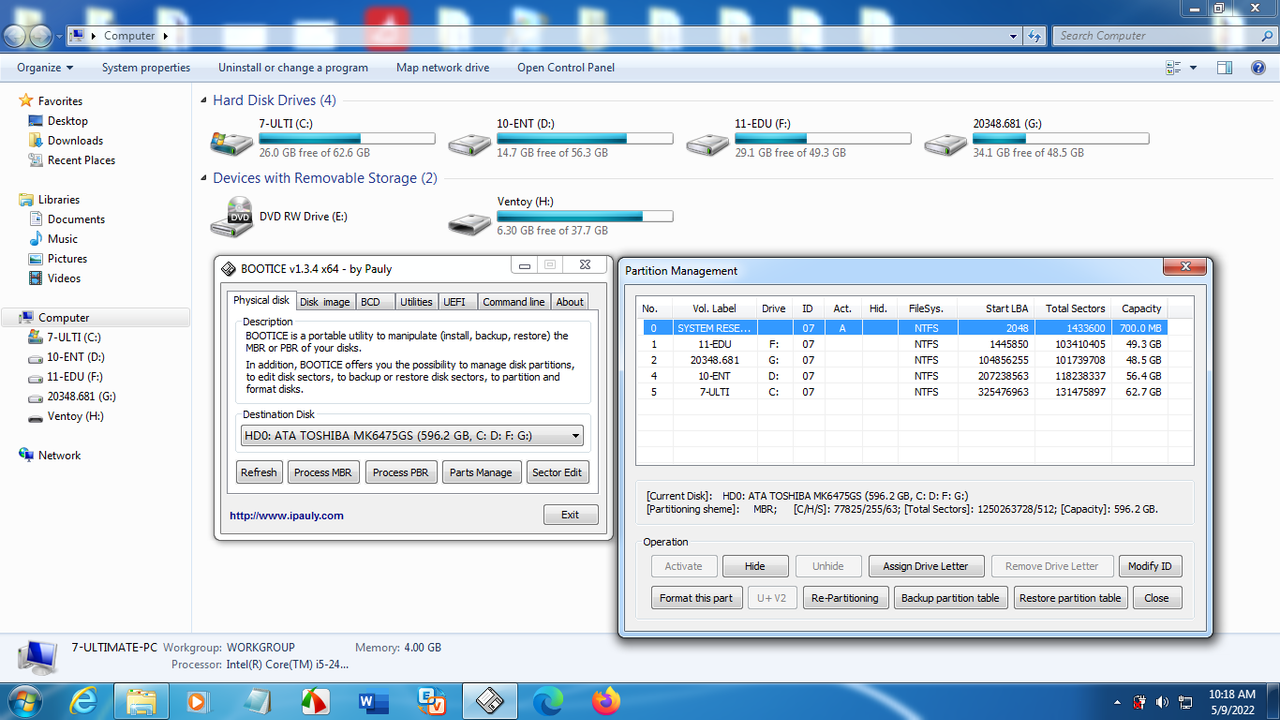Toggle the preview pane icon
Image resolution: width=1280 pixels, height=720 pixels.
[x=1225, y=68]
